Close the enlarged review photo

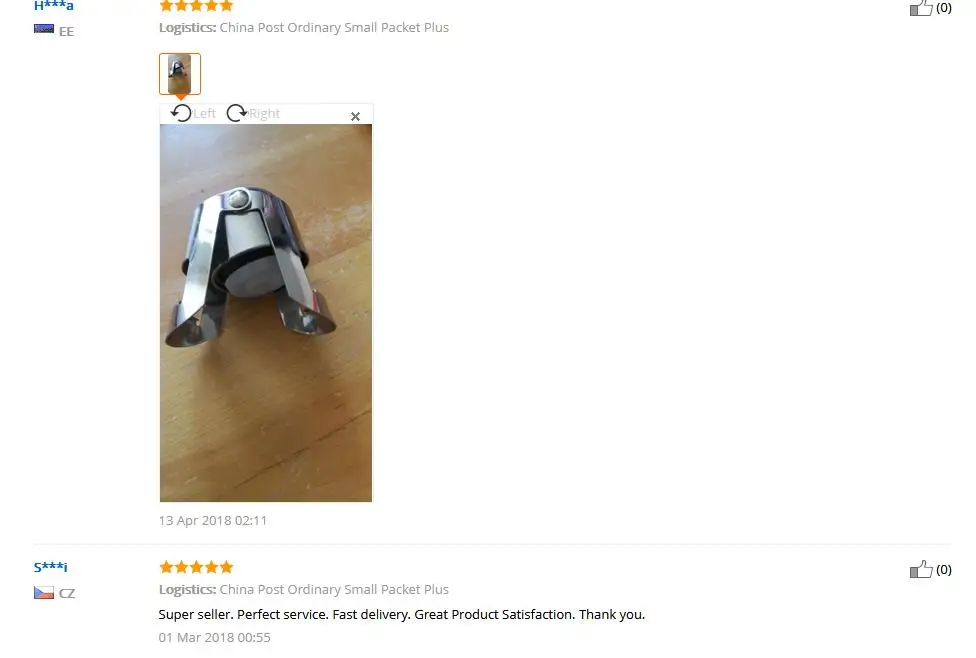tap(355, 116)
